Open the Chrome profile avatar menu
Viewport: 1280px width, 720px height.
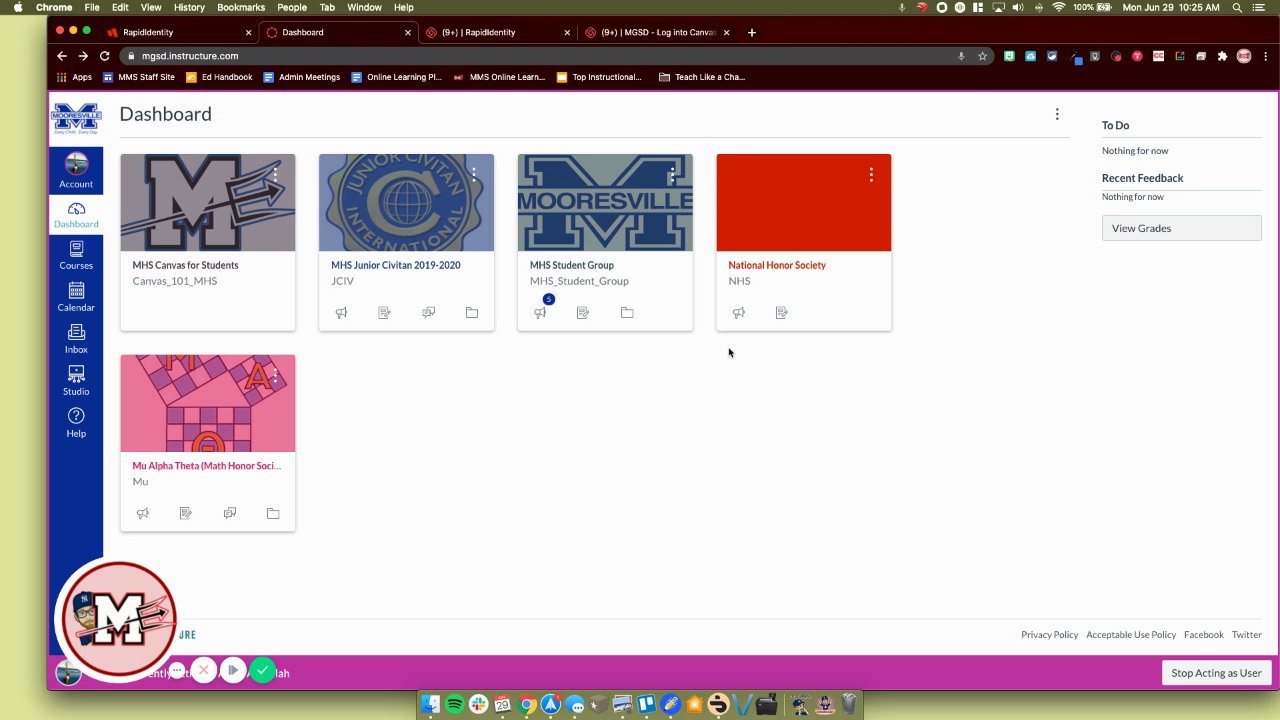pyautogui.click(x=1244, y=56)
